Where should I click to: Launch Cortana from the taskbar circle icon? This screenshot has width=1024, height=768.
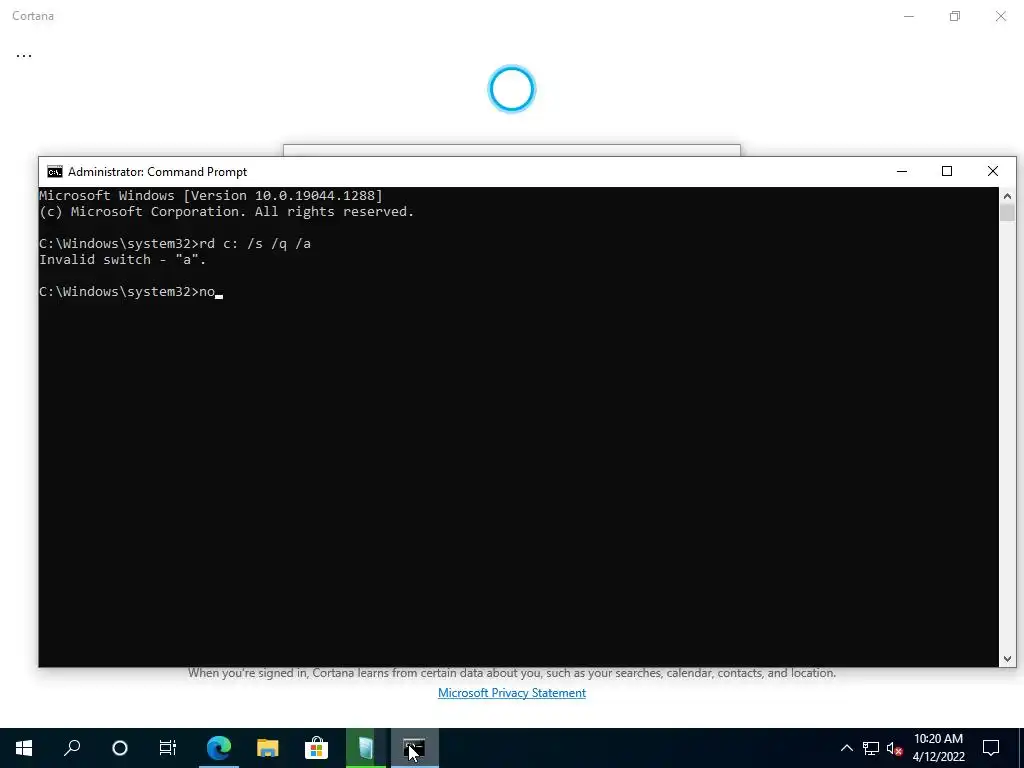[120, 748]
